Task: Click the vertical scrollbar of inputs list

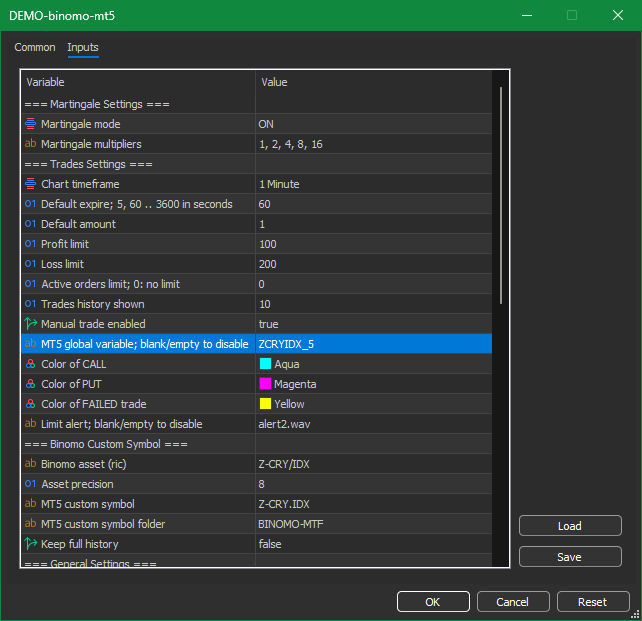Action: point(501,196)
